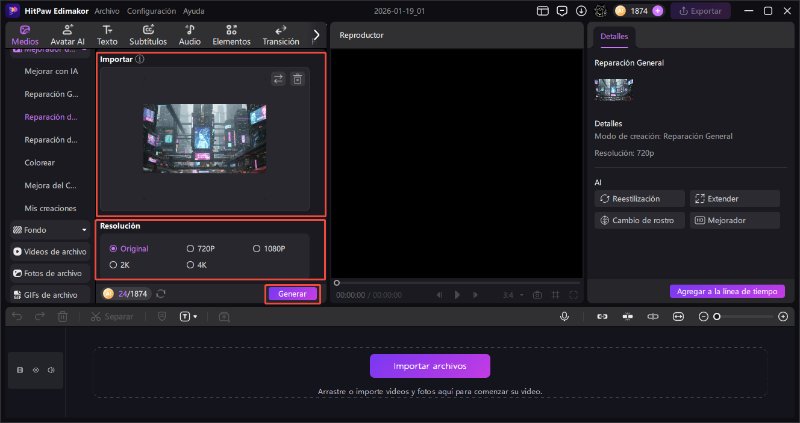Redo the action in timeline toolbar
The width and height of the screenshot is (800, 423).
coord(40,317)
